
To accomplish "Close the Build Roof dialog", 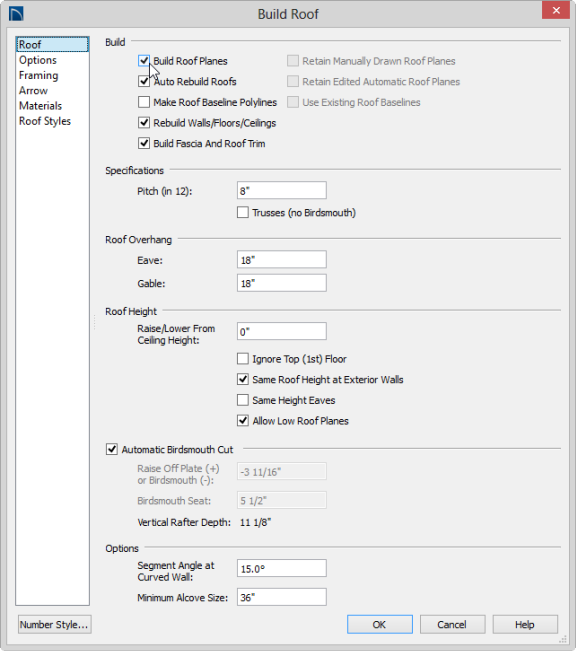I will [x=556, y=10].
